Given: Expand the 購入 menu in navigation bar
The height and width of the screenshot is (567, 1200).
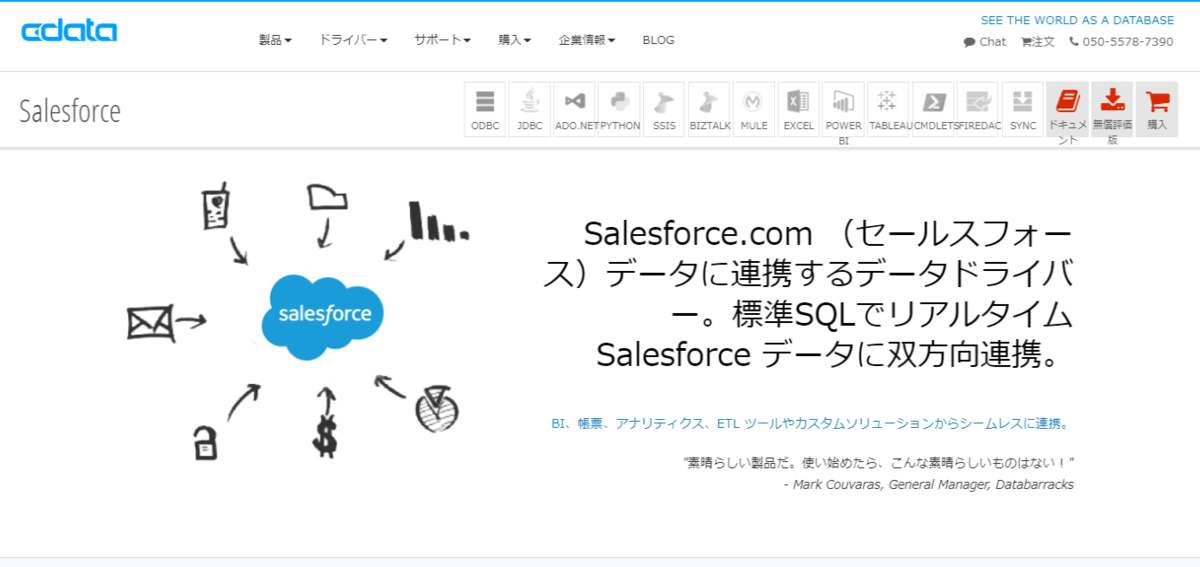Looking at the screenshot, I should click(514, 40).
